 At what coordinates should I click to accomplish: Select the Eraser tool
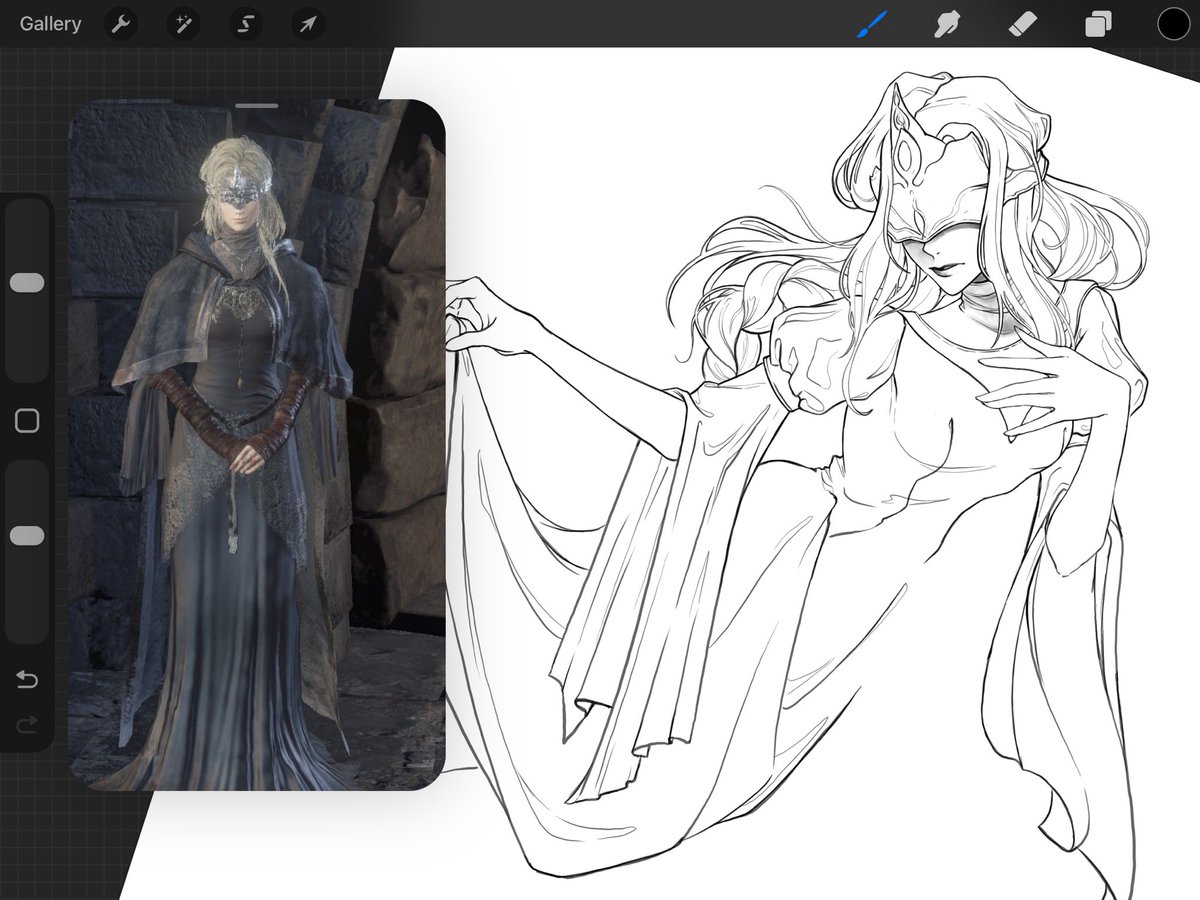click(x=1021, y=24)
